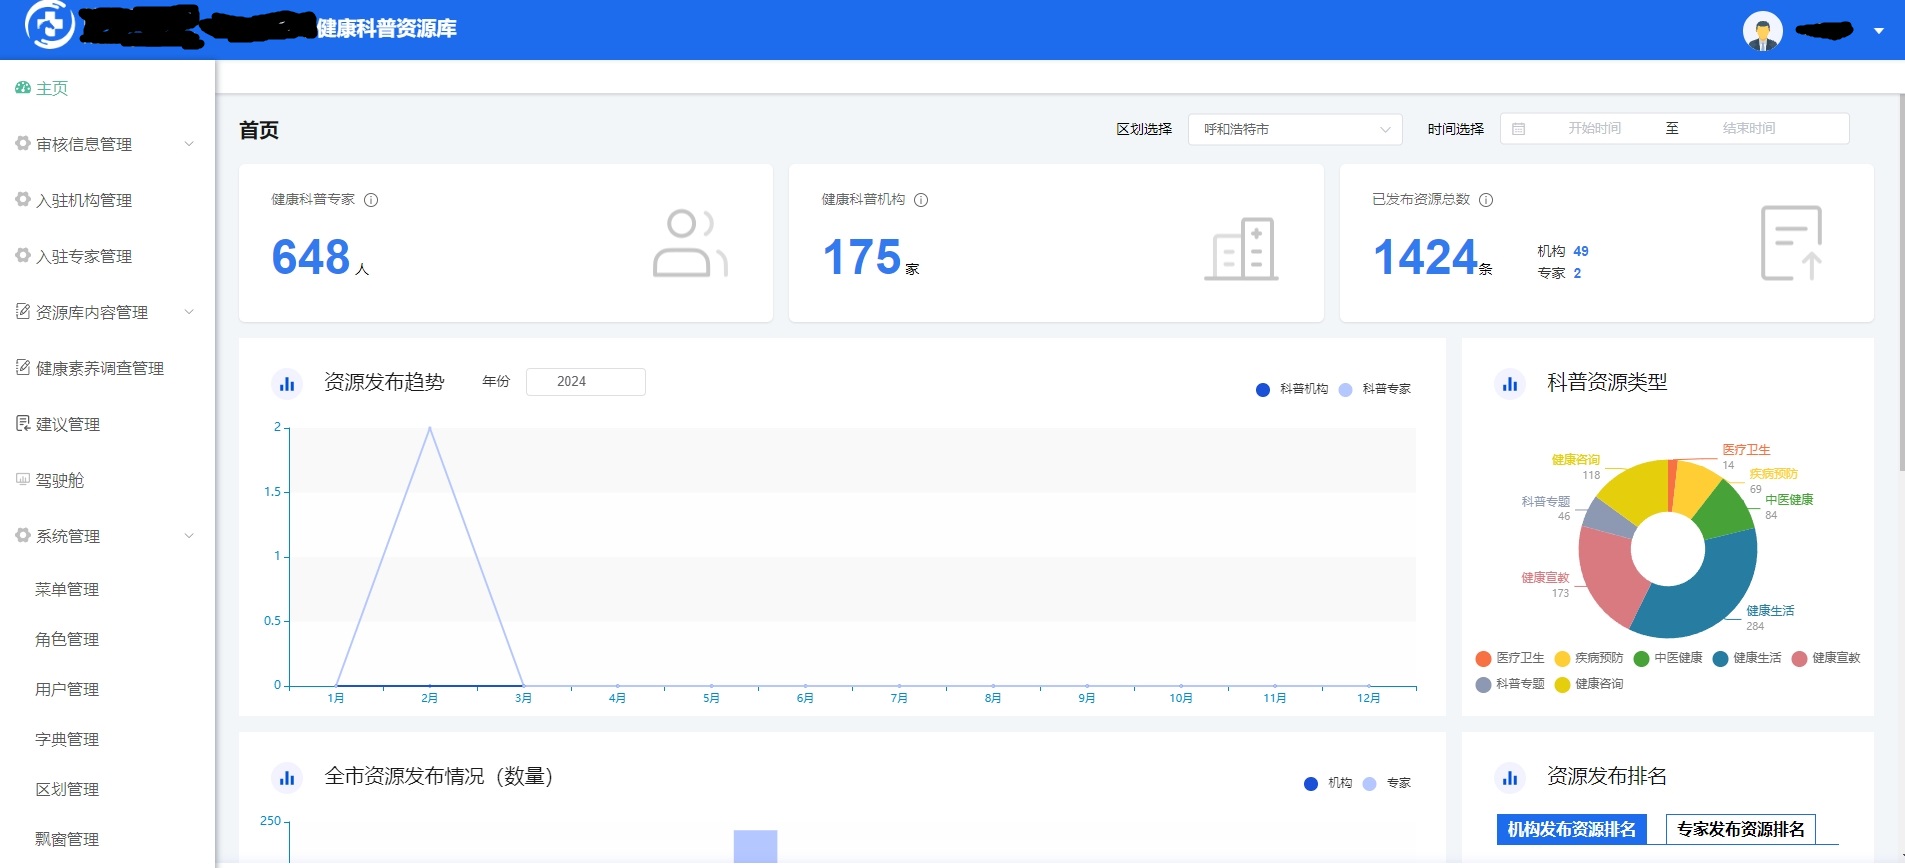Toggle the chevron beside 资源库内容管理

click(189, 312)
